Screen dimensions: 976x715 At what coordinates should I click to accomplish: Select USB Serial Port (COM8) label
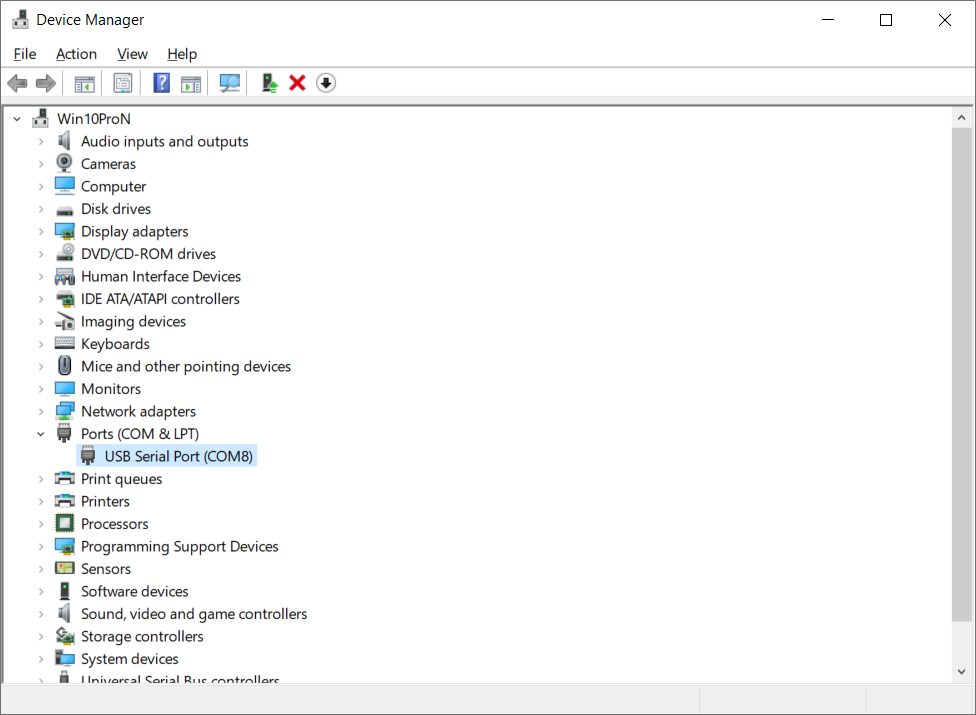(179, 456)
